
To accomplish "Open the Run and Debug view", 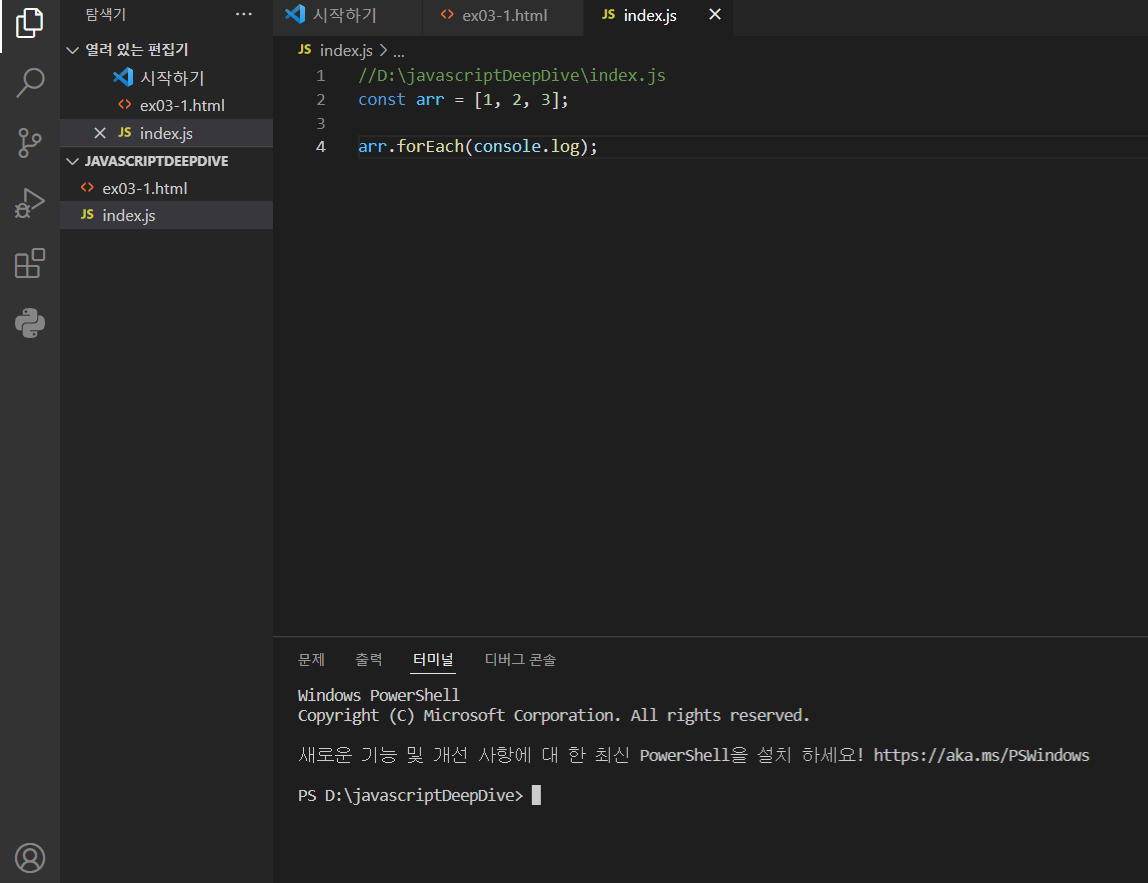I will click(x=29, y=203).
